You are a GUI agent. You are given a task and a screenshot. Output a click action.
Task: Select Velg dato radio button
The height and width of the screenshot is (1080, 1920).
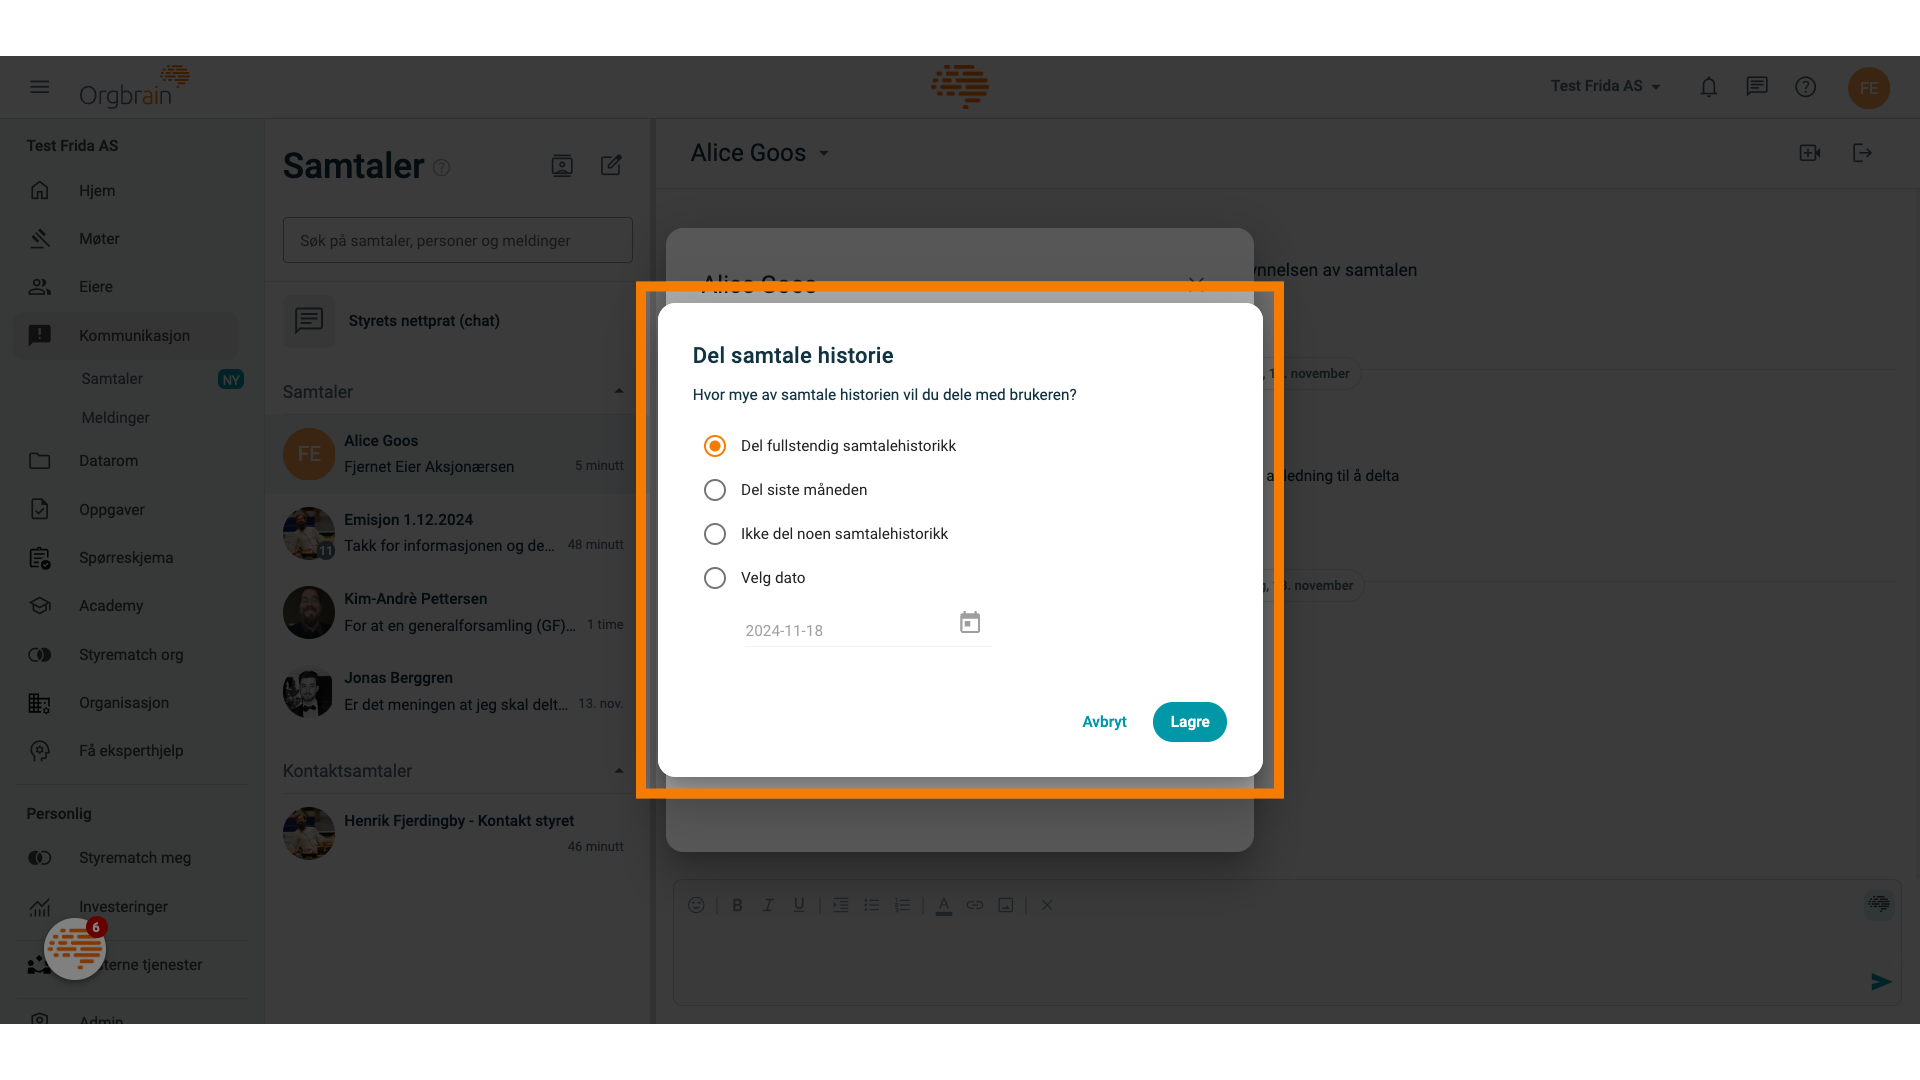pyautogui.click(x=715, y=578)
